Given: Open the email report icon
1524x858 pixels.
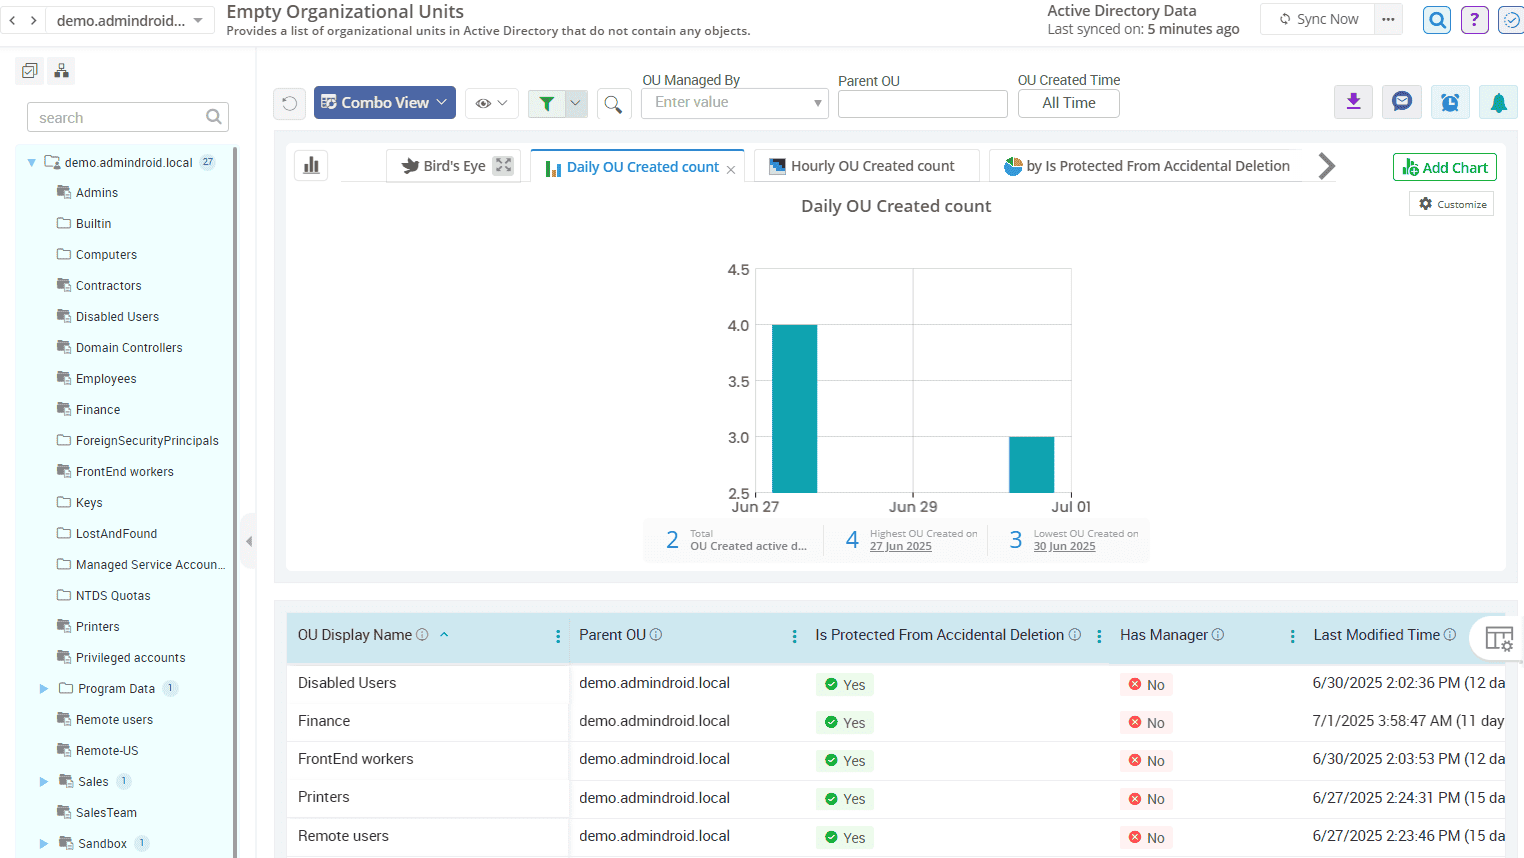Looking at the screenshot, I should [x=1402, y=102].
